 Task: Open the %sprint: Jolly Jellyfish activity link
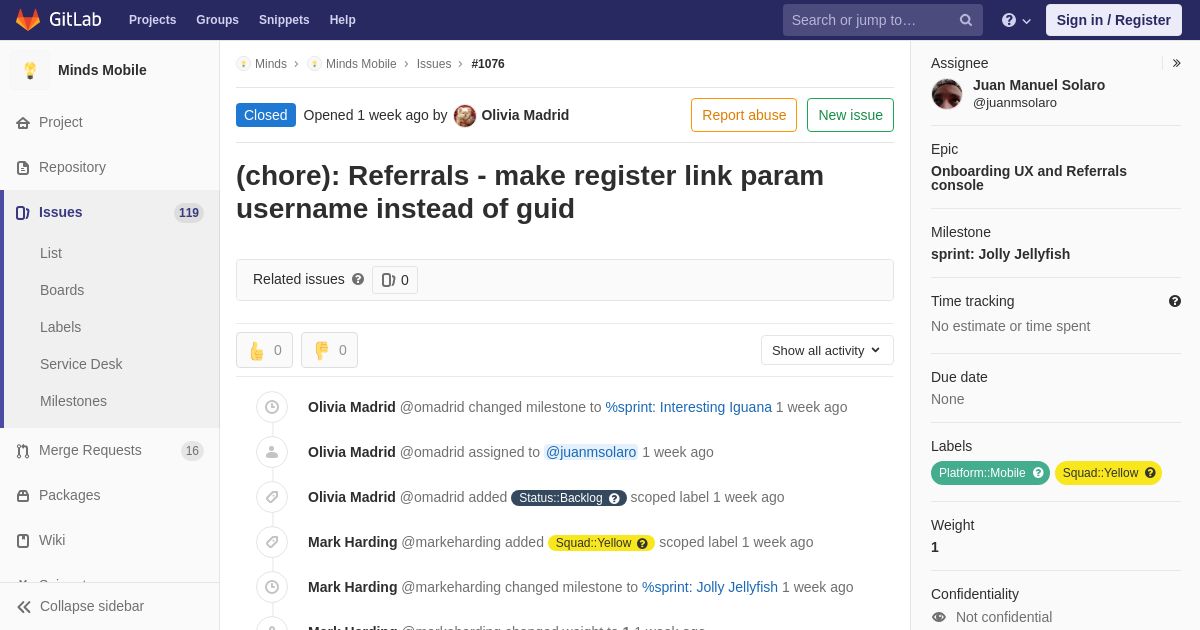click(x=710, y=587)
